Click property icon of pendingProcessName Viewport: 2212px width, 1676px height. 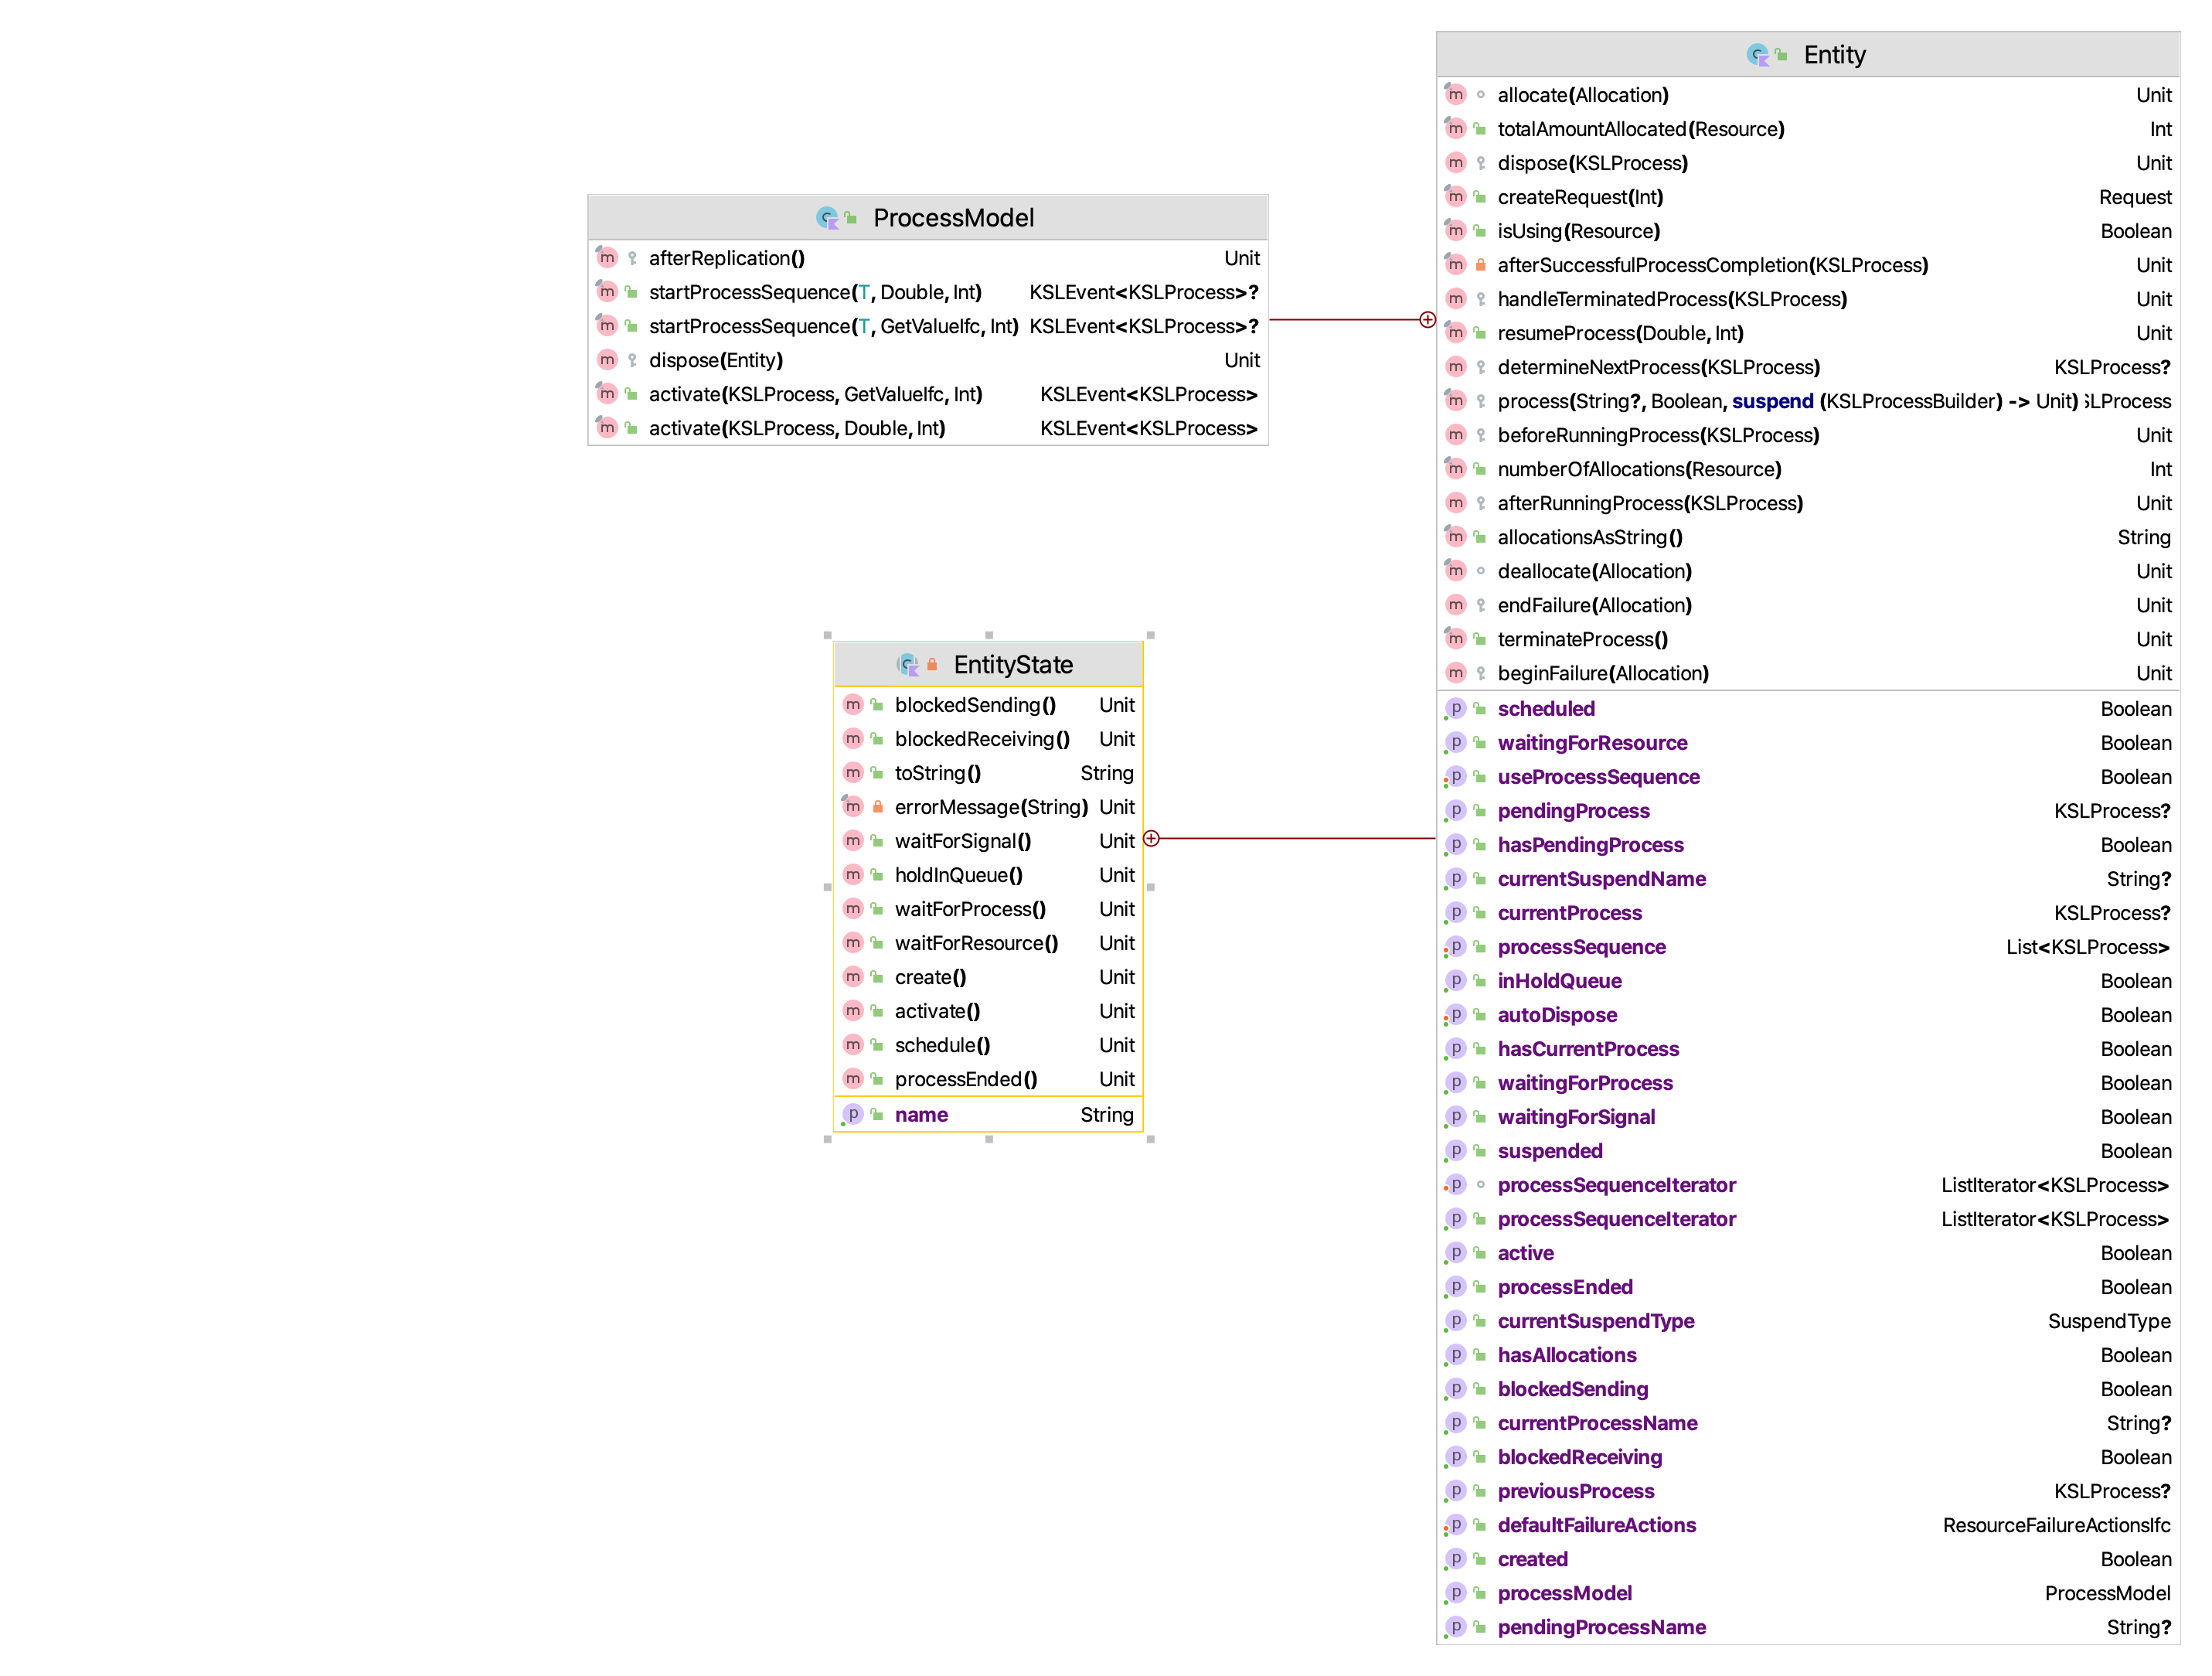click(x=1456, y=1627)
